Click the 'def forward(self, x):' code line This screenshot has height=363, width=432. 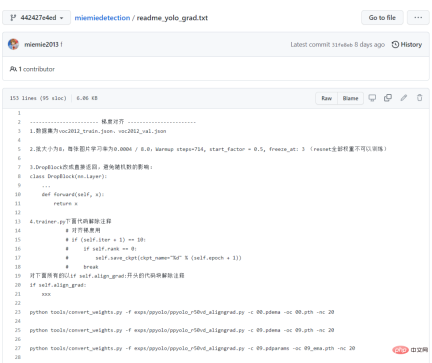pyautogui.click(x=73, y=194)
